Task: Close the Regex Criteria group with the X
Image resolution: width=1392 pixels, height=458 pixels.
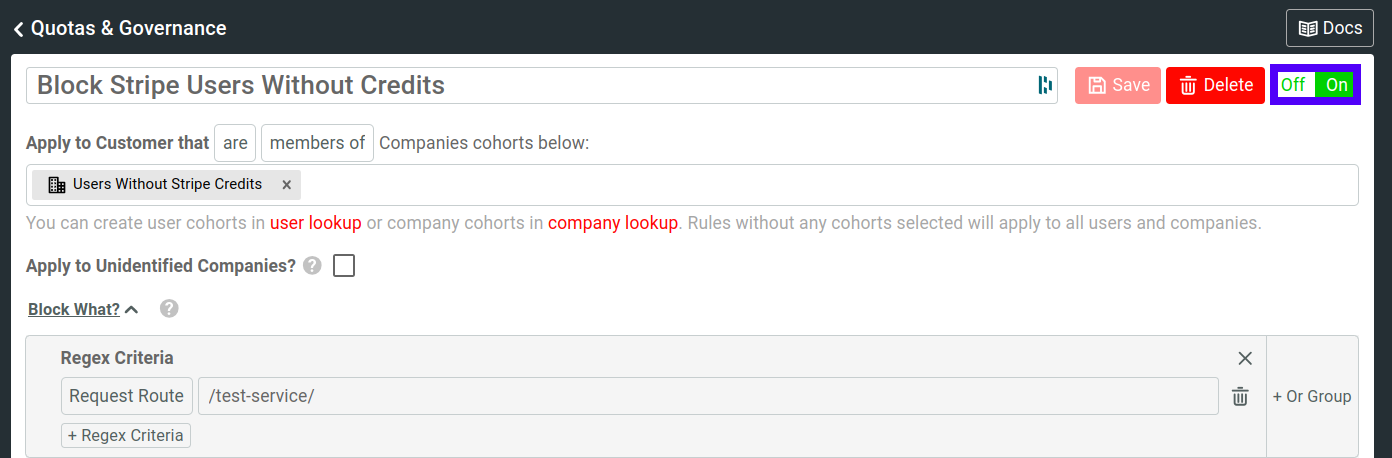Action: coord(1245,358)
